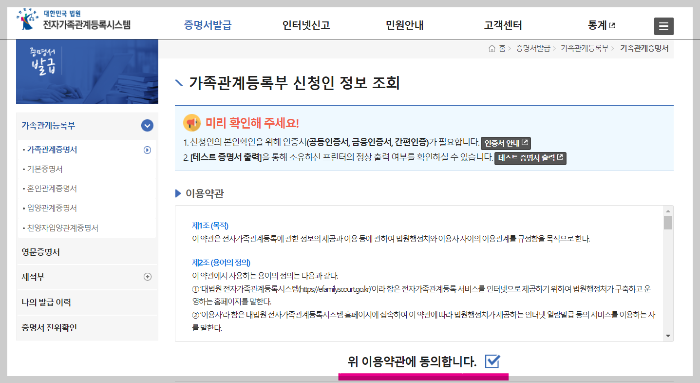Click the terms scrollbar thumb
Image resolution: width=700 pixels, height=383 pixels.
[668, 222]
